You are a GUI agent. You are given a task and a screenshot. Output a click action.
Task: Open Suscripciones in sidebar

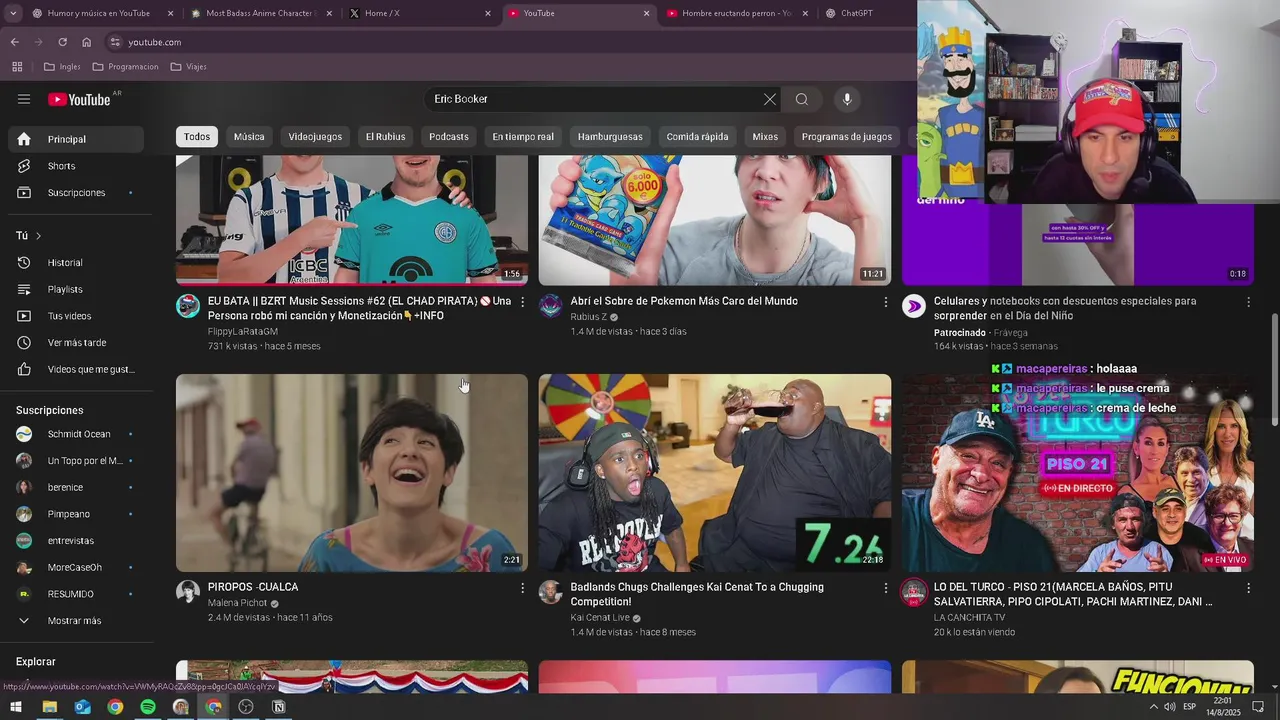[76, 193]
